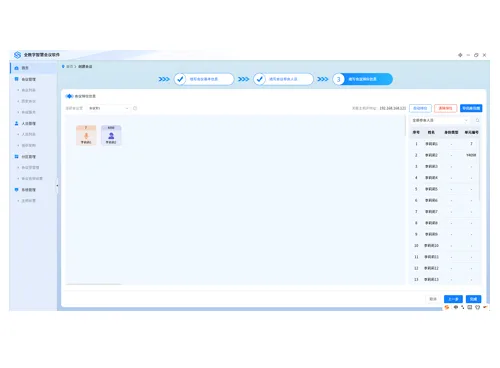Click the finish button at bottom right
Image resolution: width=500 pixels, height=368 pixels.
click(x=473, y=299)
